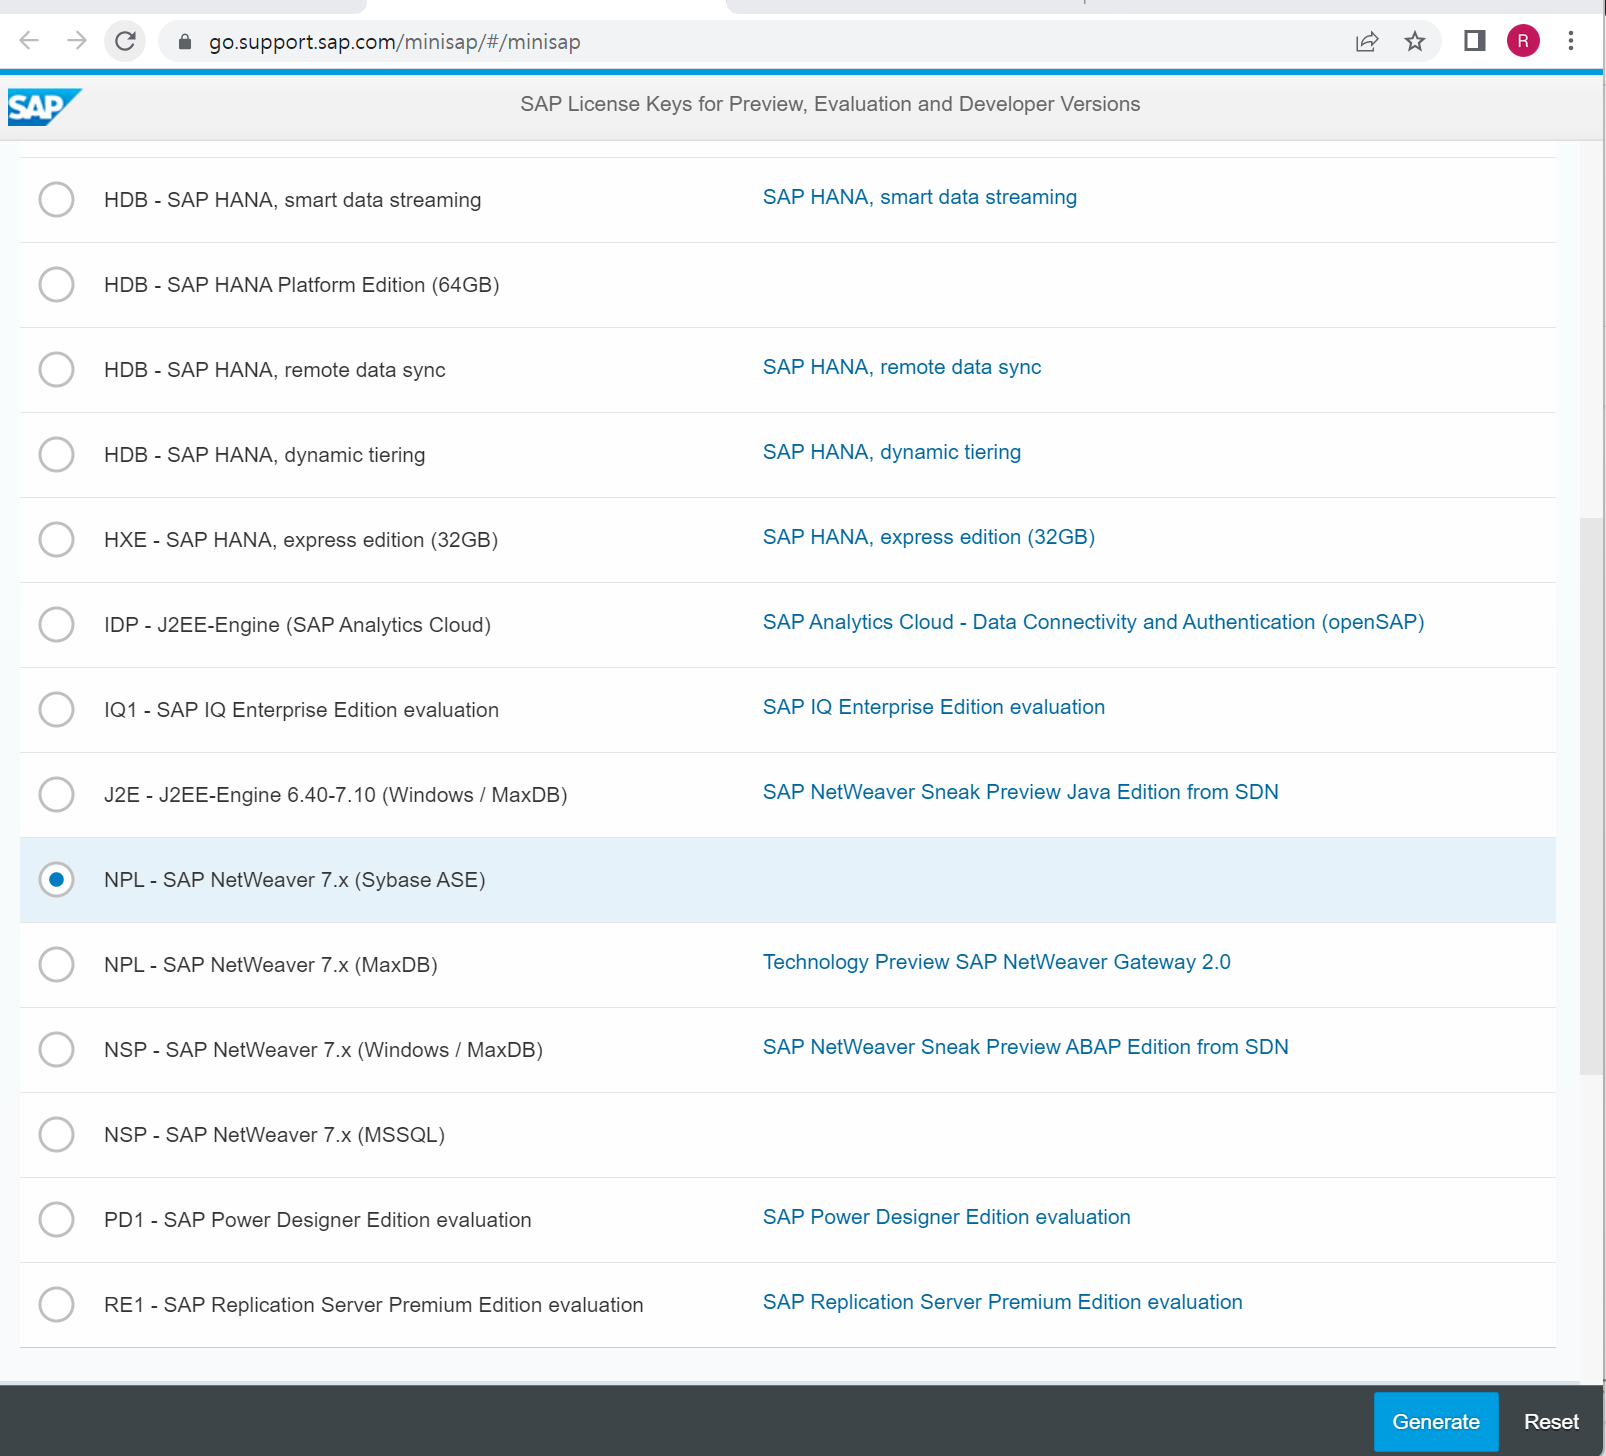Open SAP Analytics Cloud openSAP link
The image size is (1606, 1456).
1093,622
